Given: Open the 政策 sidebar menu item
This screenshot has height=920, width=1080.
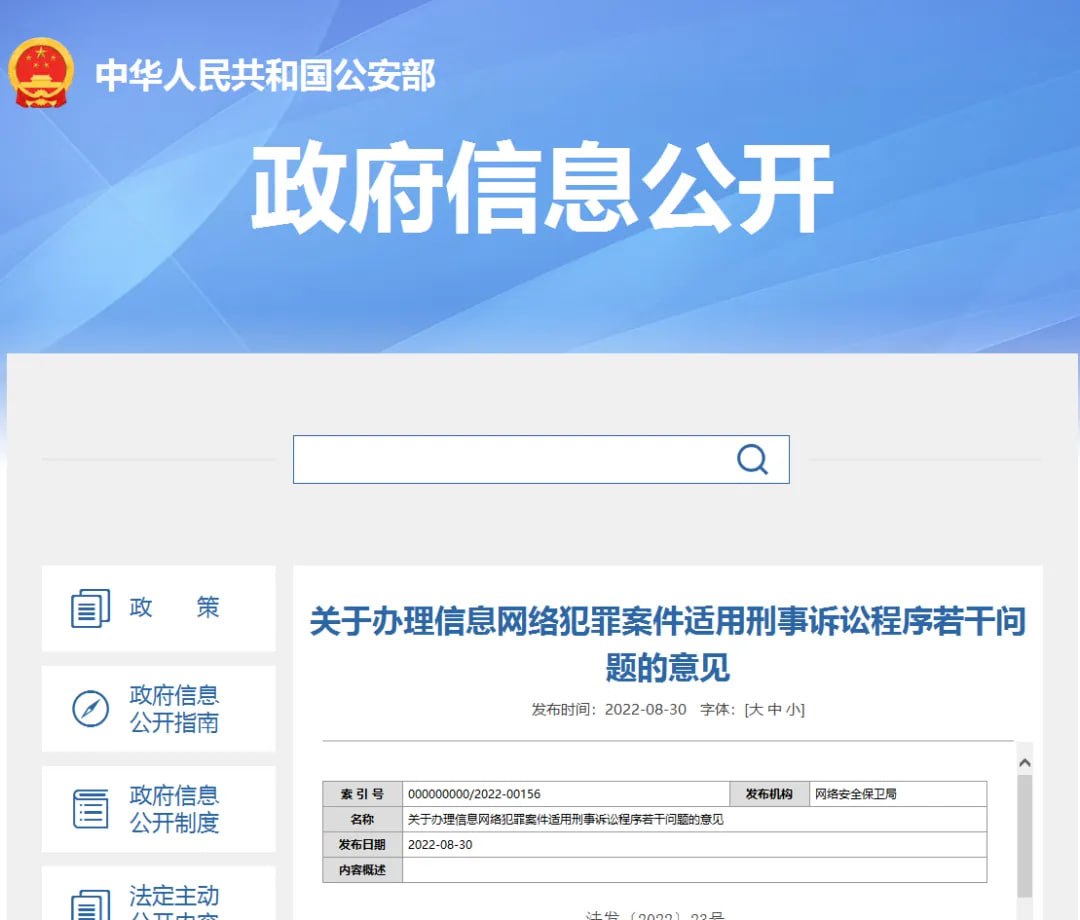Looking at the screenshot, I should click(x=174, y=608).
